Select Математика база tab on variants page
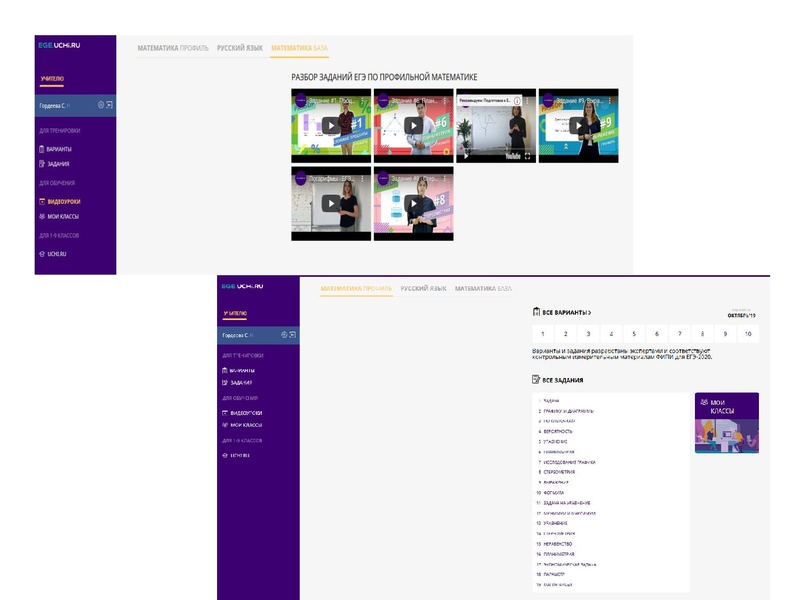 [x=483, y=289]
